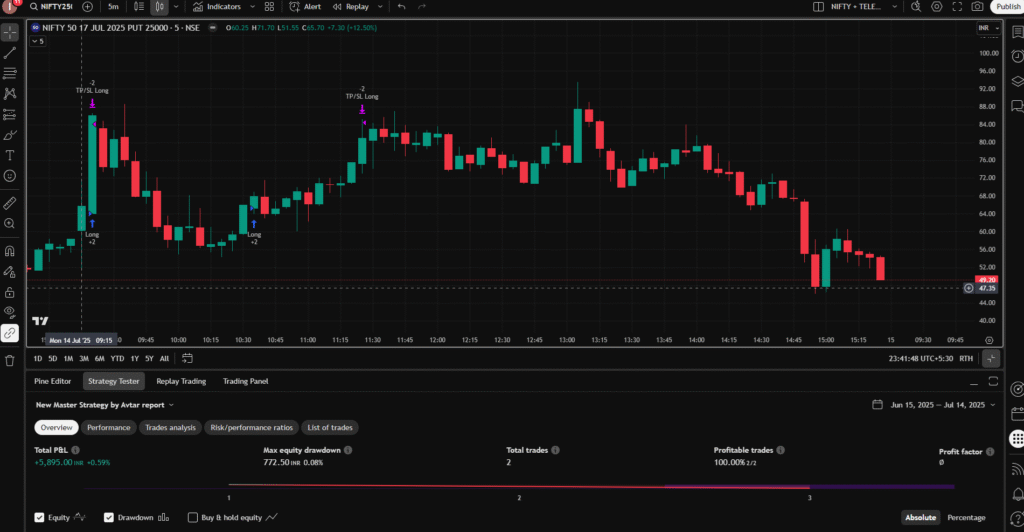1024x532 pixels.
Task: Expand the chart style dropdown arrow
Action: click(x=176, y=7)
